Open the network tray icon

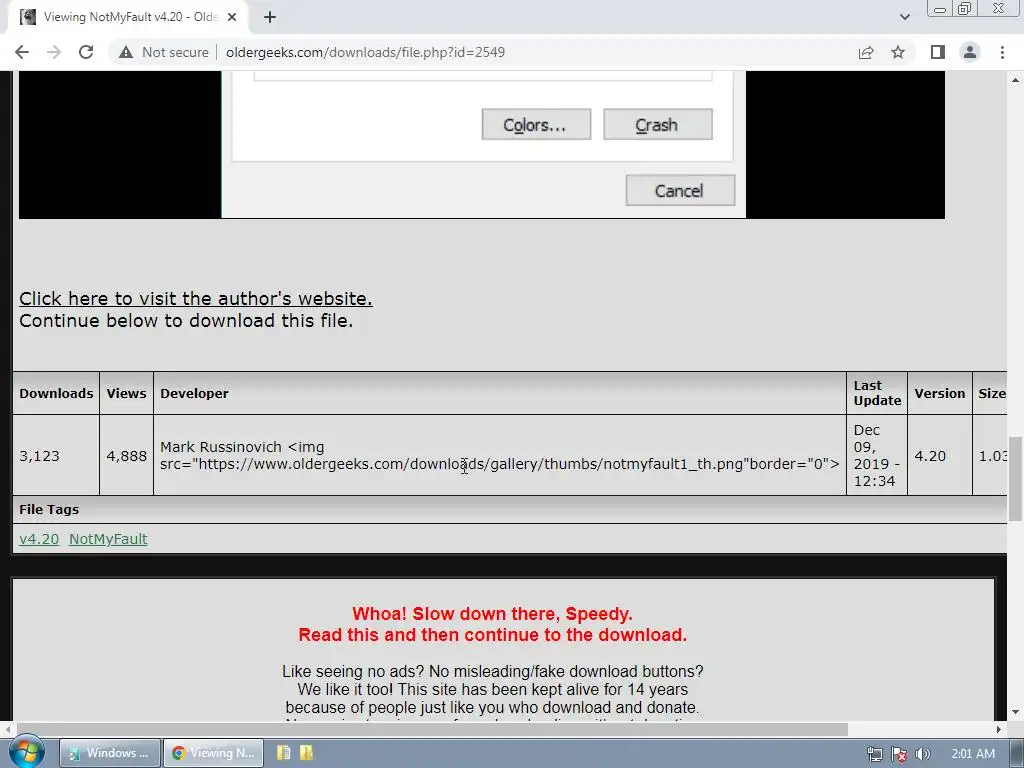click(874, 754)
